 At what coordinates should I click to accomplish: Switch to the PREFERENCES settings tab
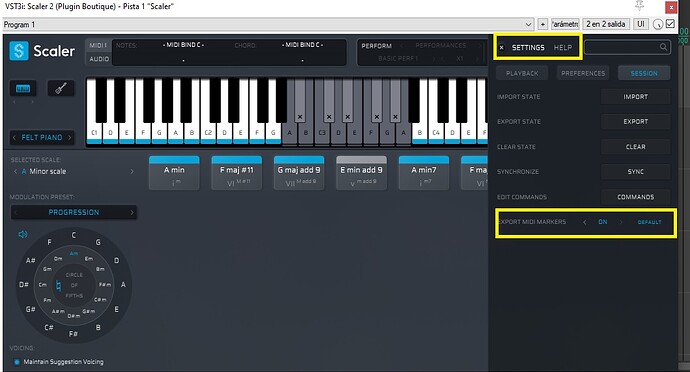coord(583,74)
